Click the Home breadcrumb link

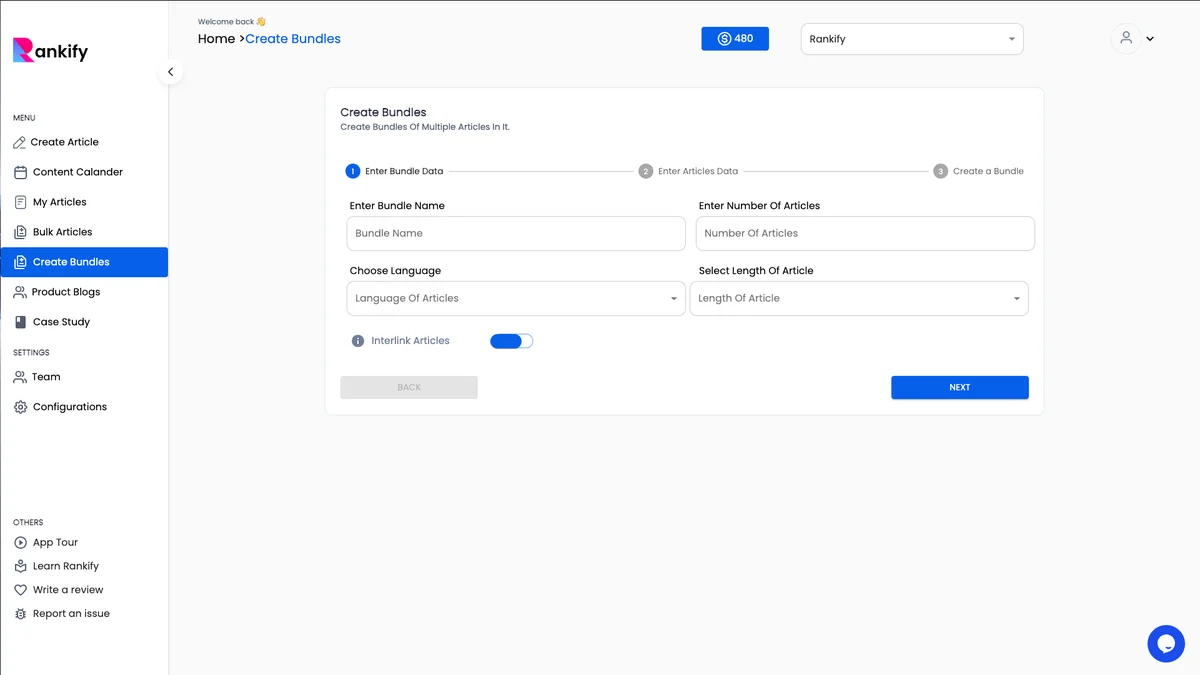(216, 39)
